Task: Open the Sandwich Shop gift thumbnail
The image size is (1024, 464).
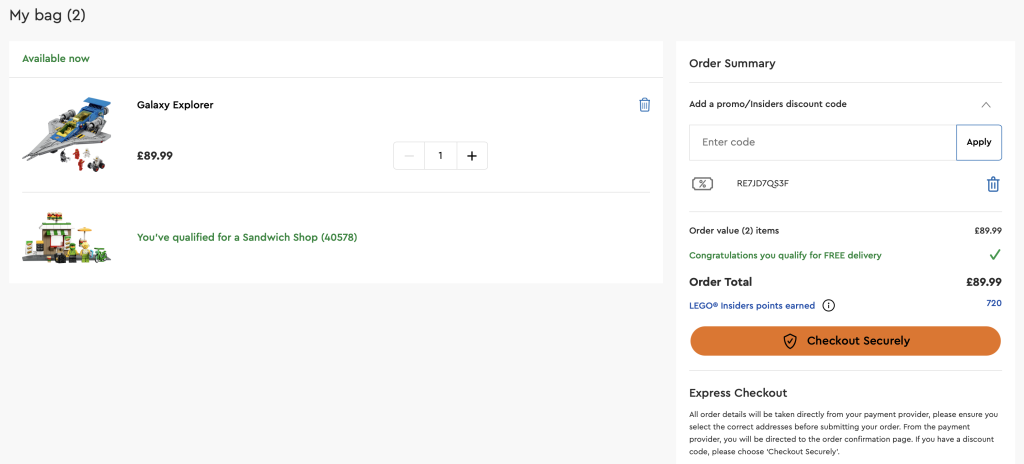Action: click(x=67, y=237)
